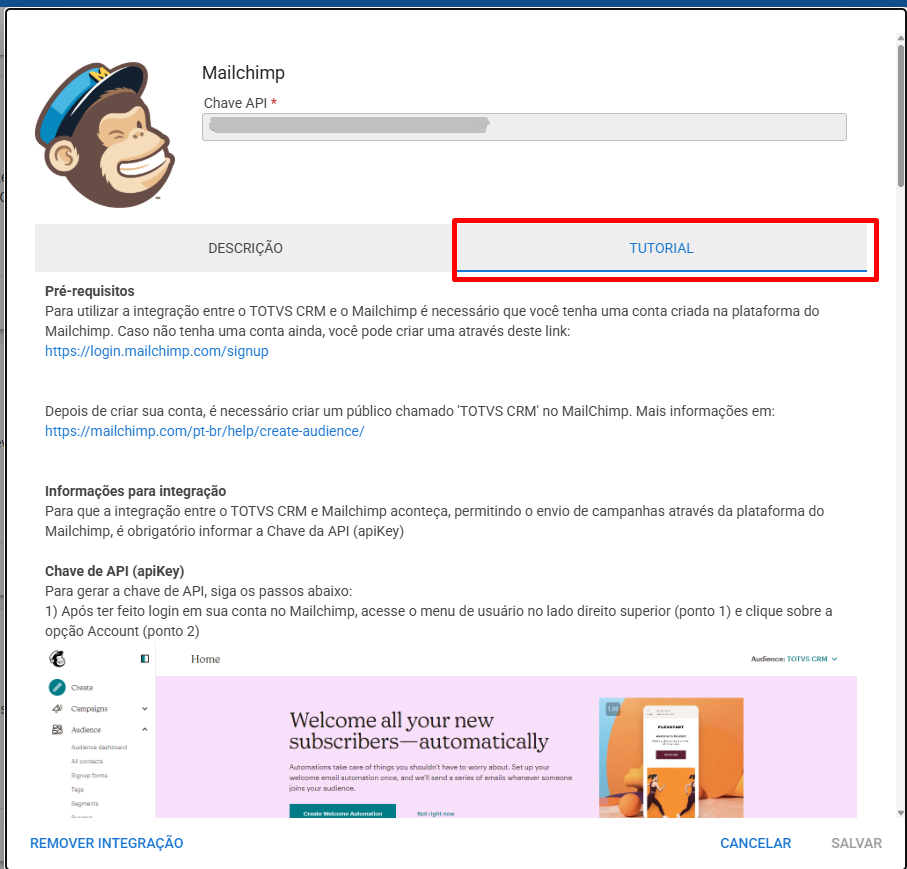Open the mailchimp.com create-audience help link

(205, 431)
